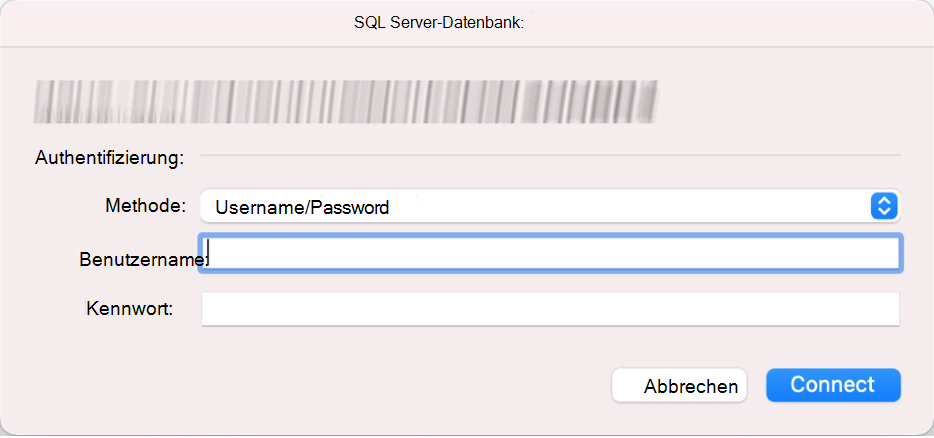
Task: Click the SQL Server-Datenbank dialog title
Action: click(438, 23)
